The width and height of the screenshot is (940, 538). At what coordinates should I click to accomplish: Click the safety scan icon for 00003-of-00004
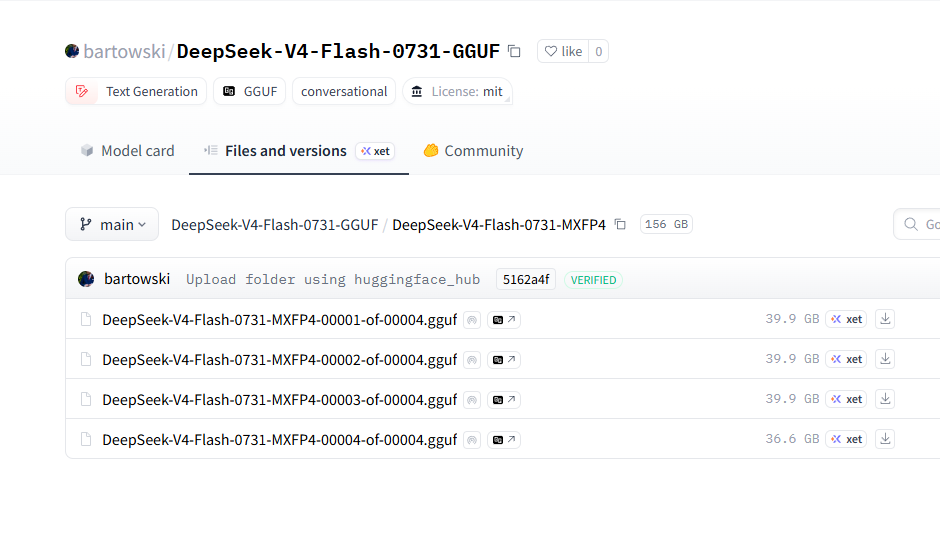click(472, 400)
